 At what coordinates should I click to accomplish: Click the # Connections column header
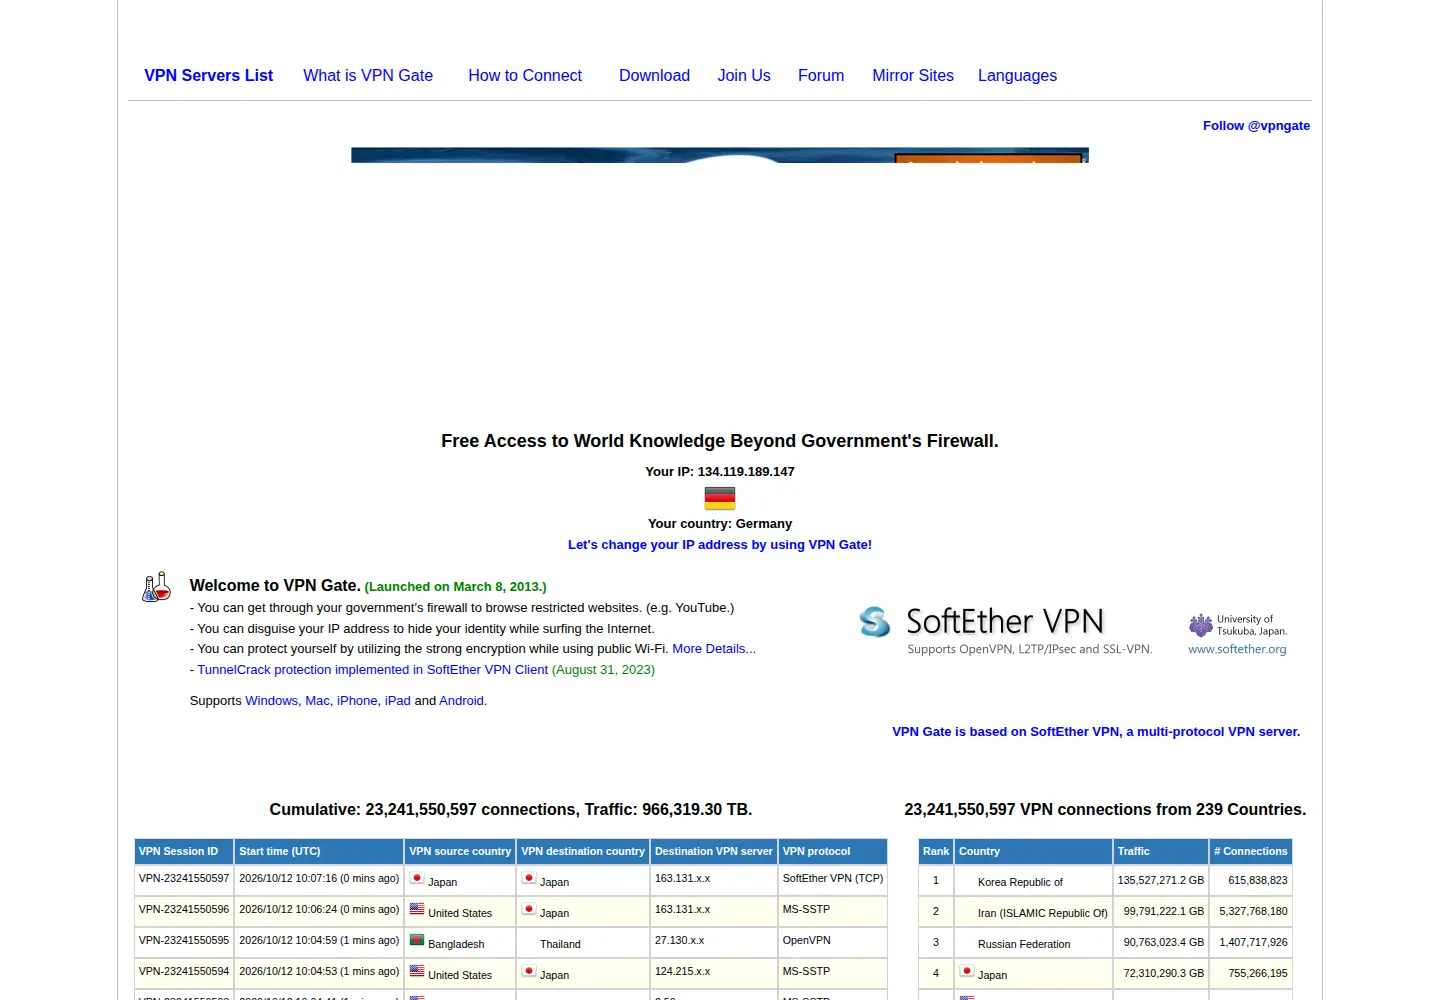point(1251,851)
